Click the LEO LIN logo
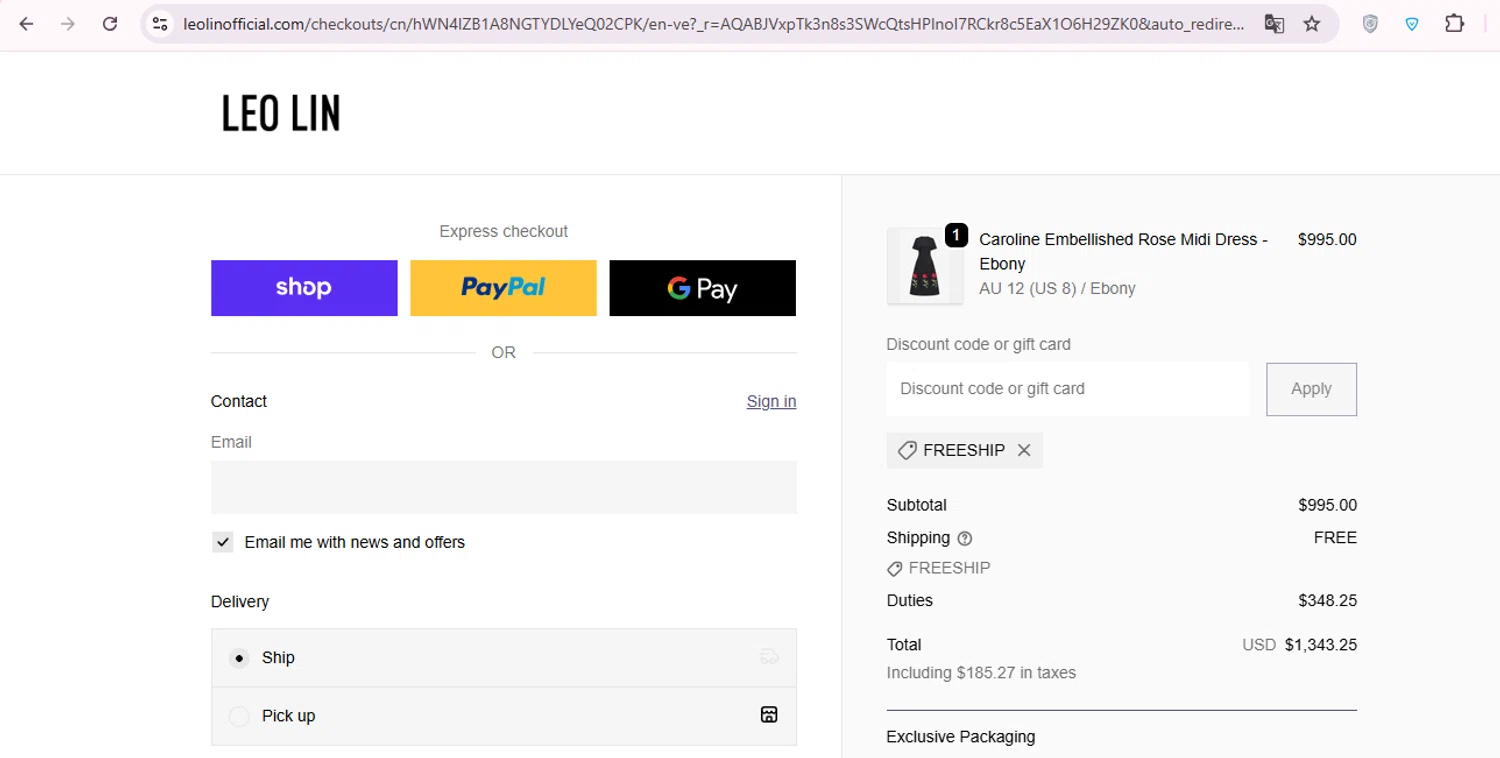This screenshot has height=758, width=1500. click(x=281, y=113)
